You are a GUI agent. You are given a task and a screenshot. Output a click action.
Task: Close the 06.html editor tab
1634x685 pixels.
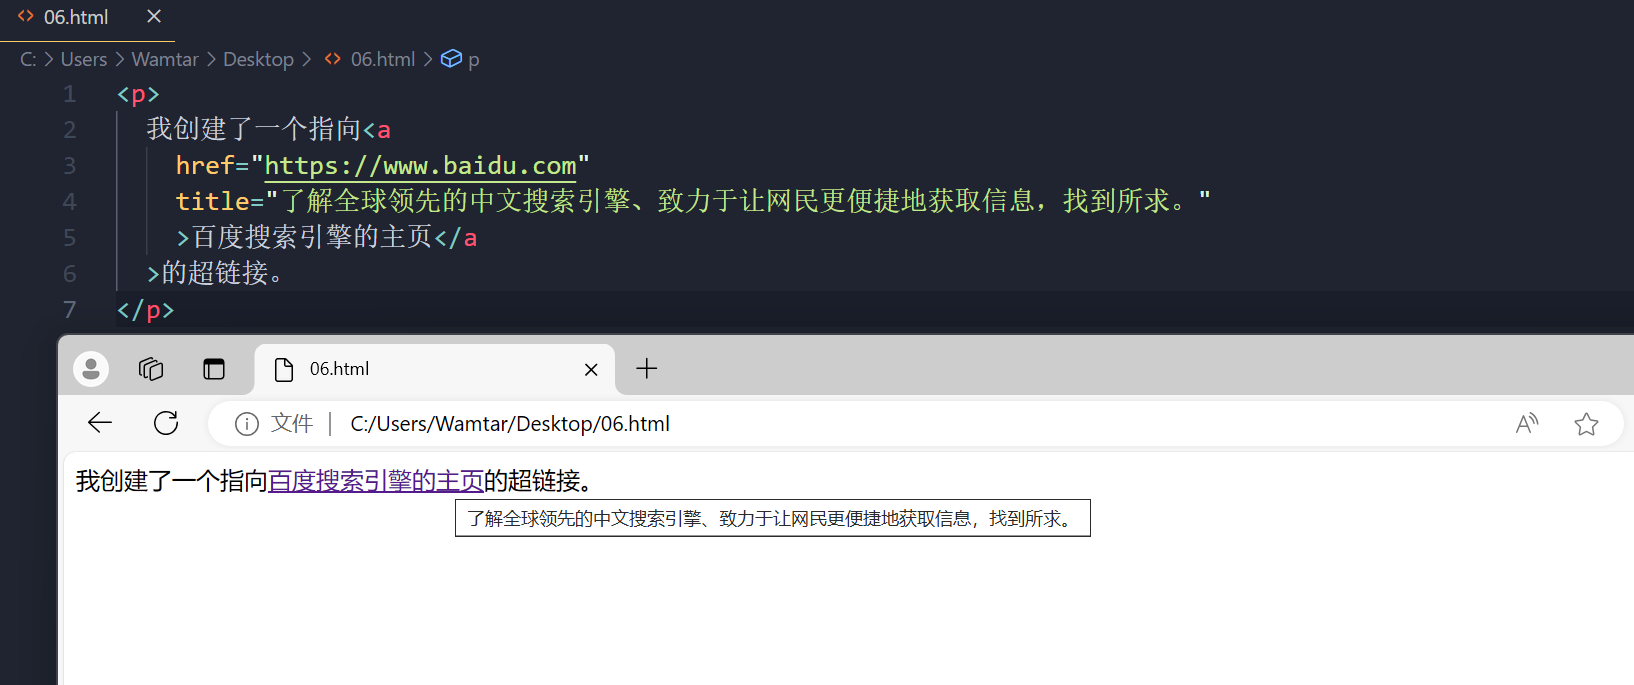154,17
